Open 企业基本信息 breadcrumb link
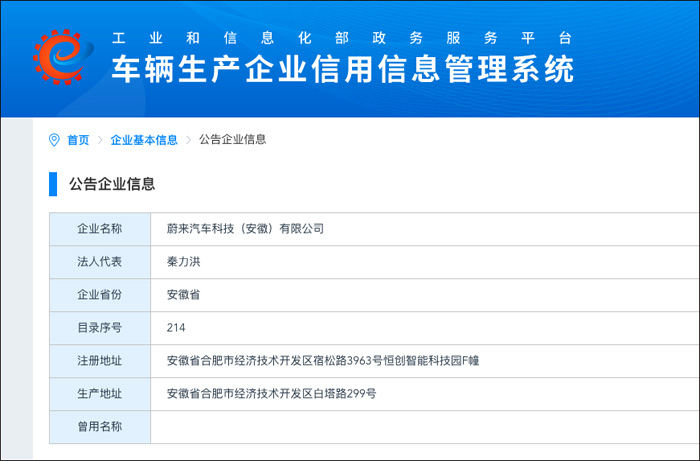The image size is (700, 461). 144,140
